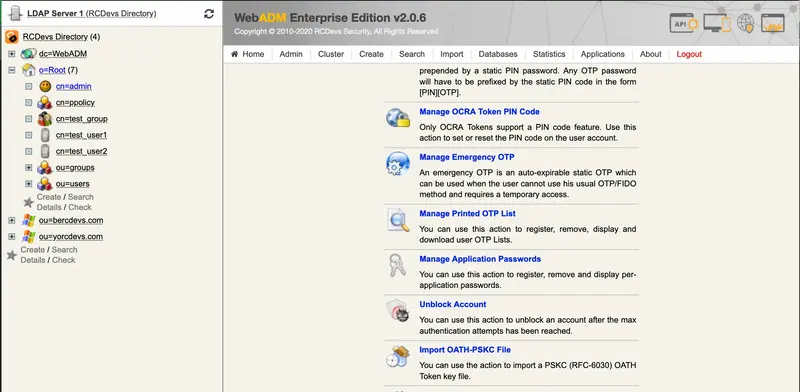The image size is (800, 392).
Task: Select cn=admin in the tree
Action: tap(73, 86)
